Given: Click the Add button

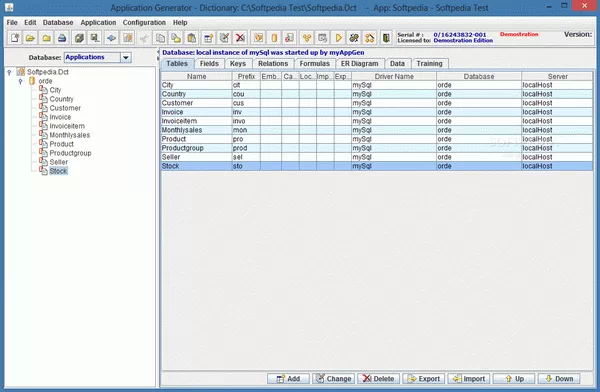Looking at the screenshot, I should 289,379.
